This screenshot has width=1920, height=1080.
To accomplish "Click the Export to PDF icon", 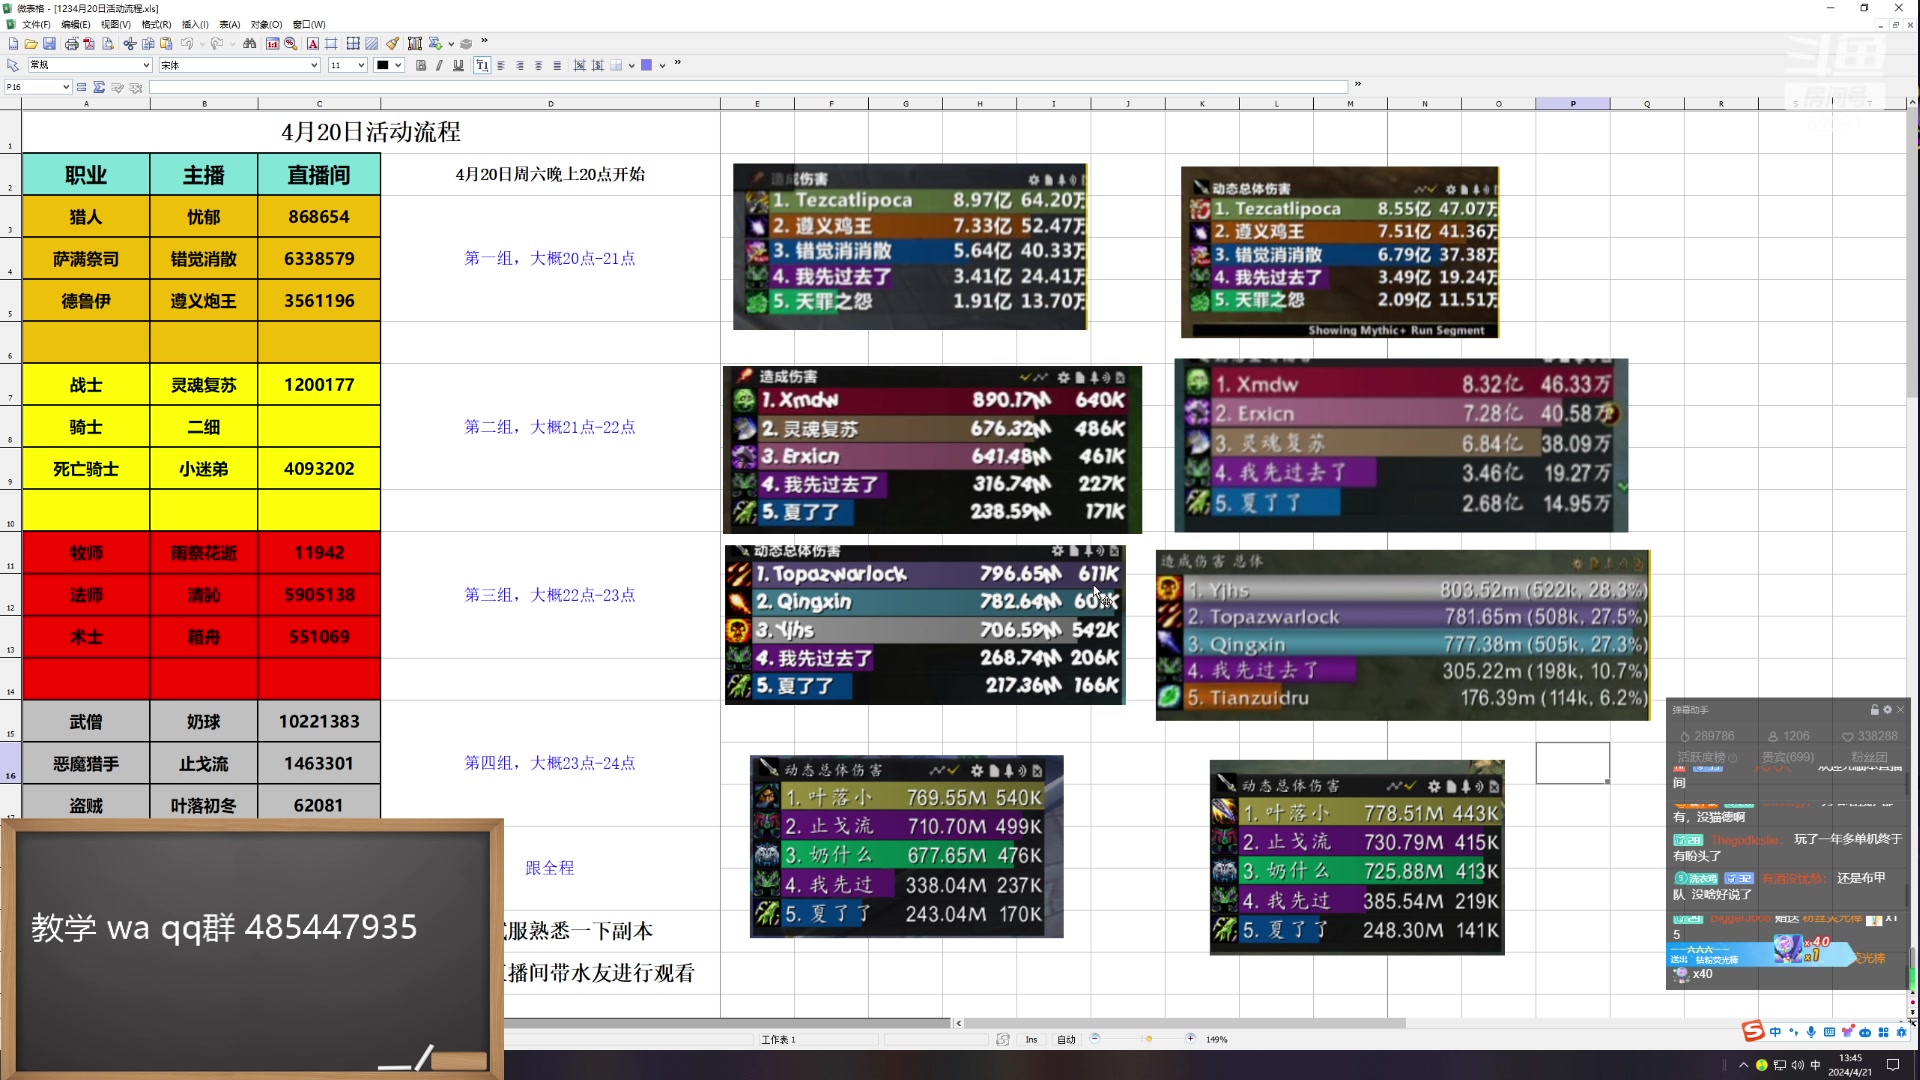I will click(90, 44).
